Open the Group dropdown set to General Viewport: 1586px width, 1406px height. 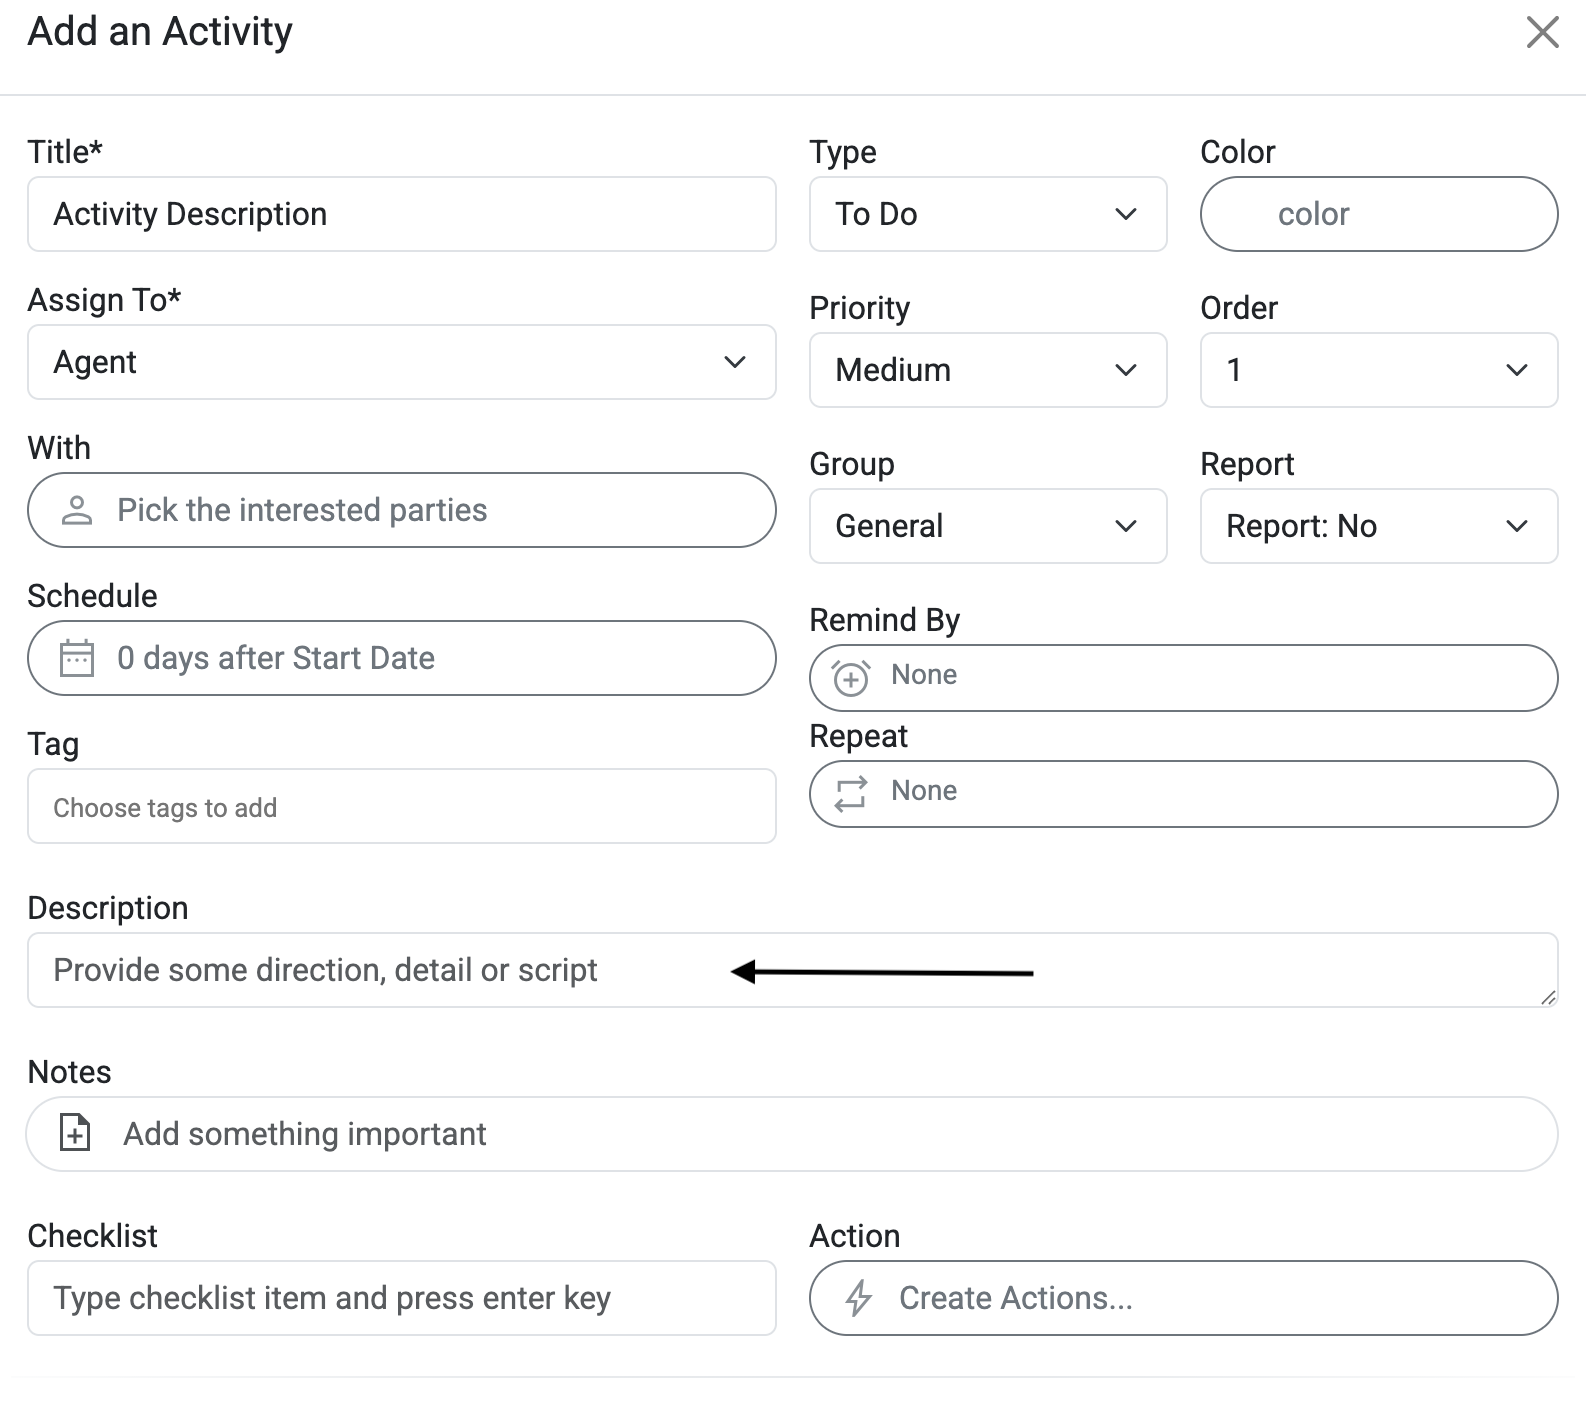(987, 526)
